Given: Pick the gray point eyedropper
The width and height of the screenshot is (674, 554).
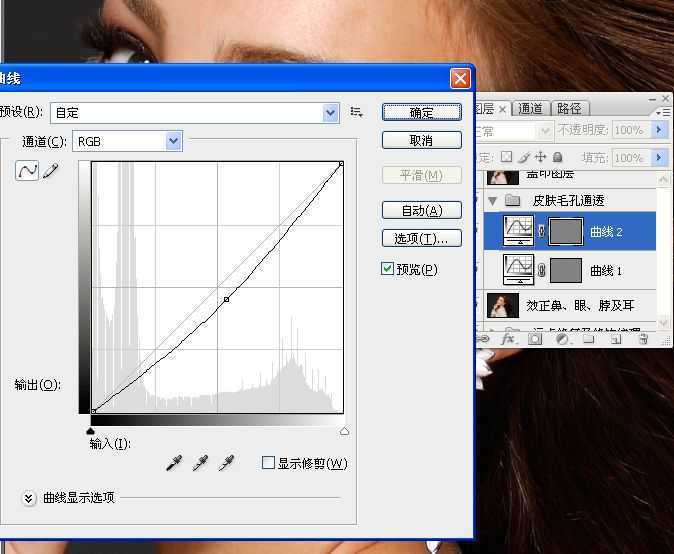Looking at the screenshot, I should click(x=200, y=463).
